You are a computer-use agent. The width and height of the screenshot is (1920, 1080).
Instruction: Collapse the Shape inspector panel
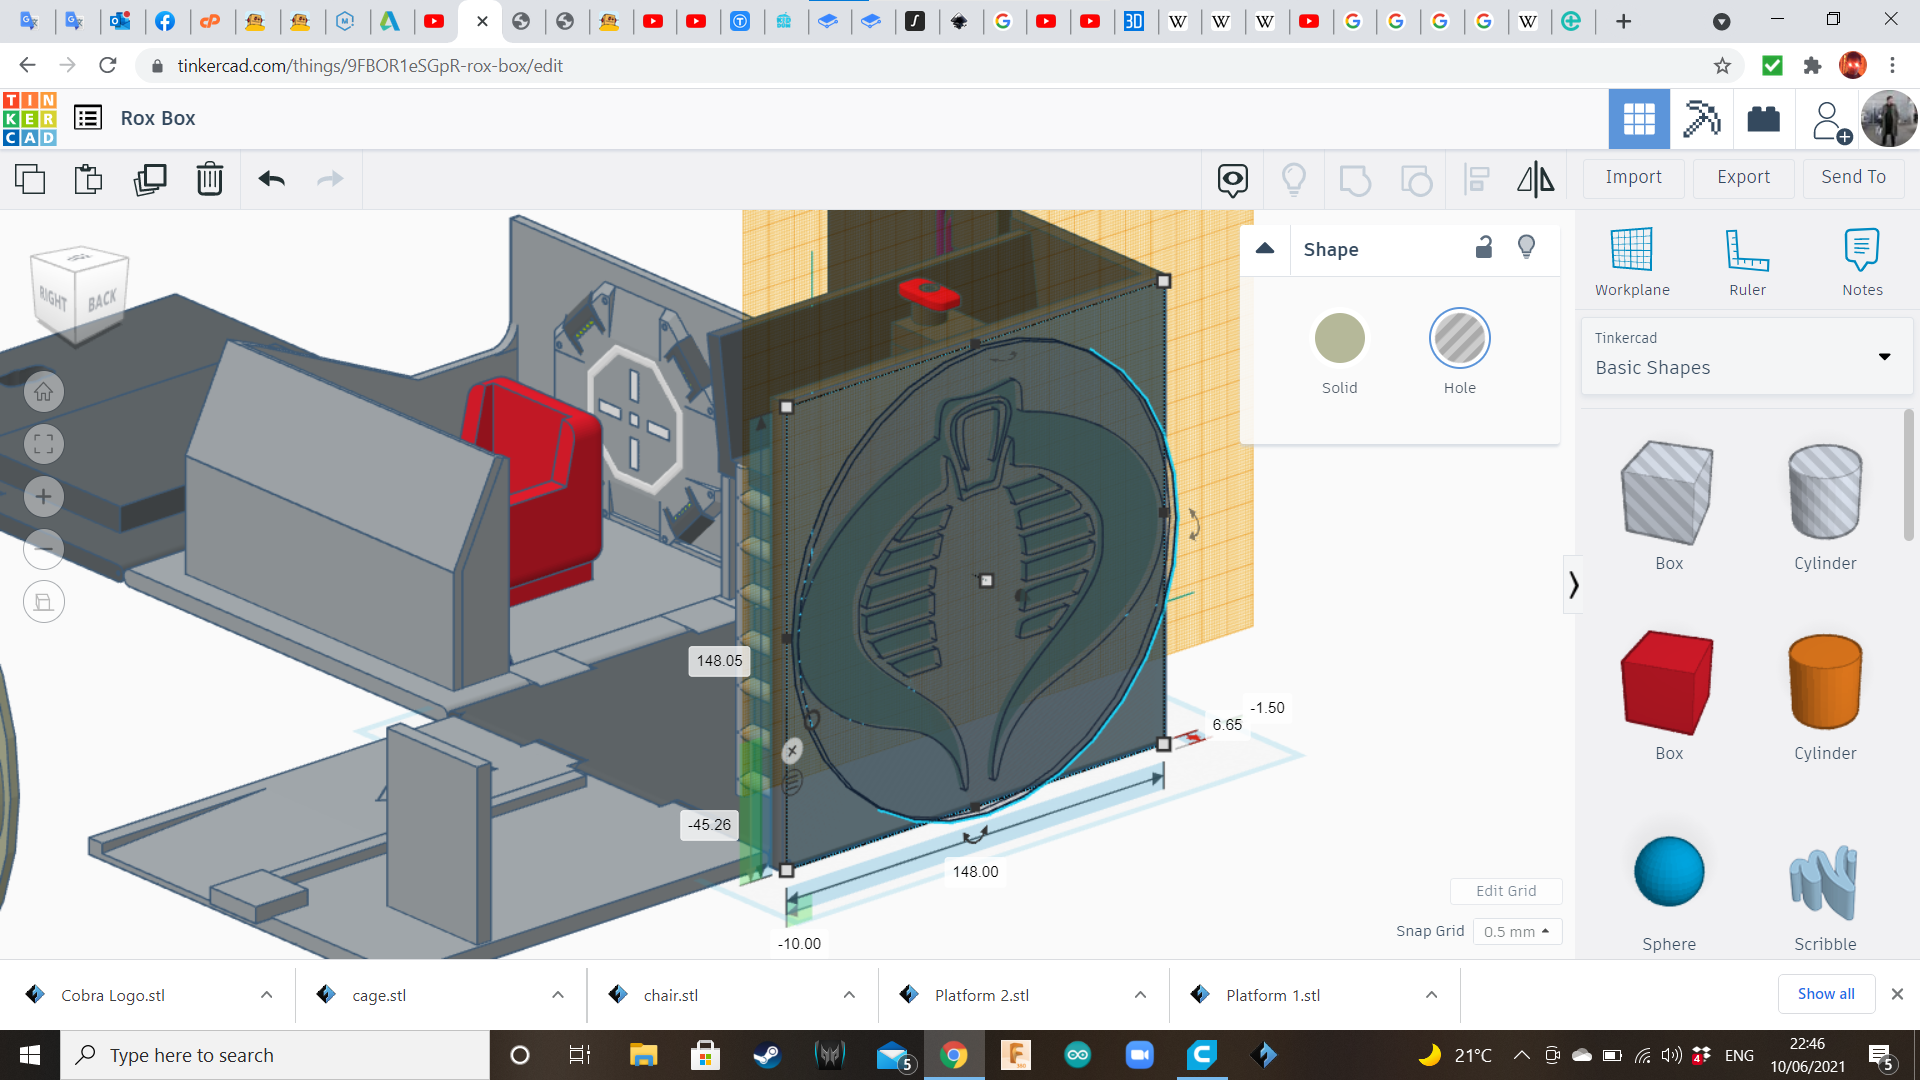pos(1265,249)
